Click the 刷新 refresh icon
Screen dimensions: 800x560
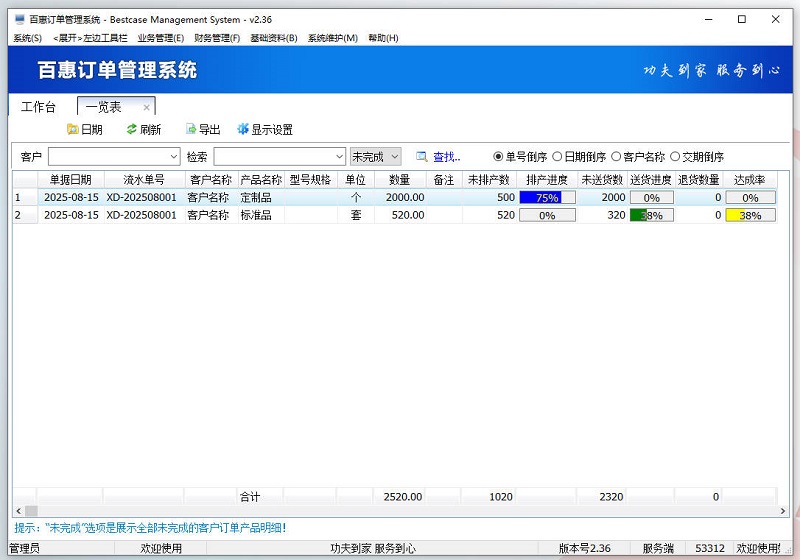tap(132, 129)
